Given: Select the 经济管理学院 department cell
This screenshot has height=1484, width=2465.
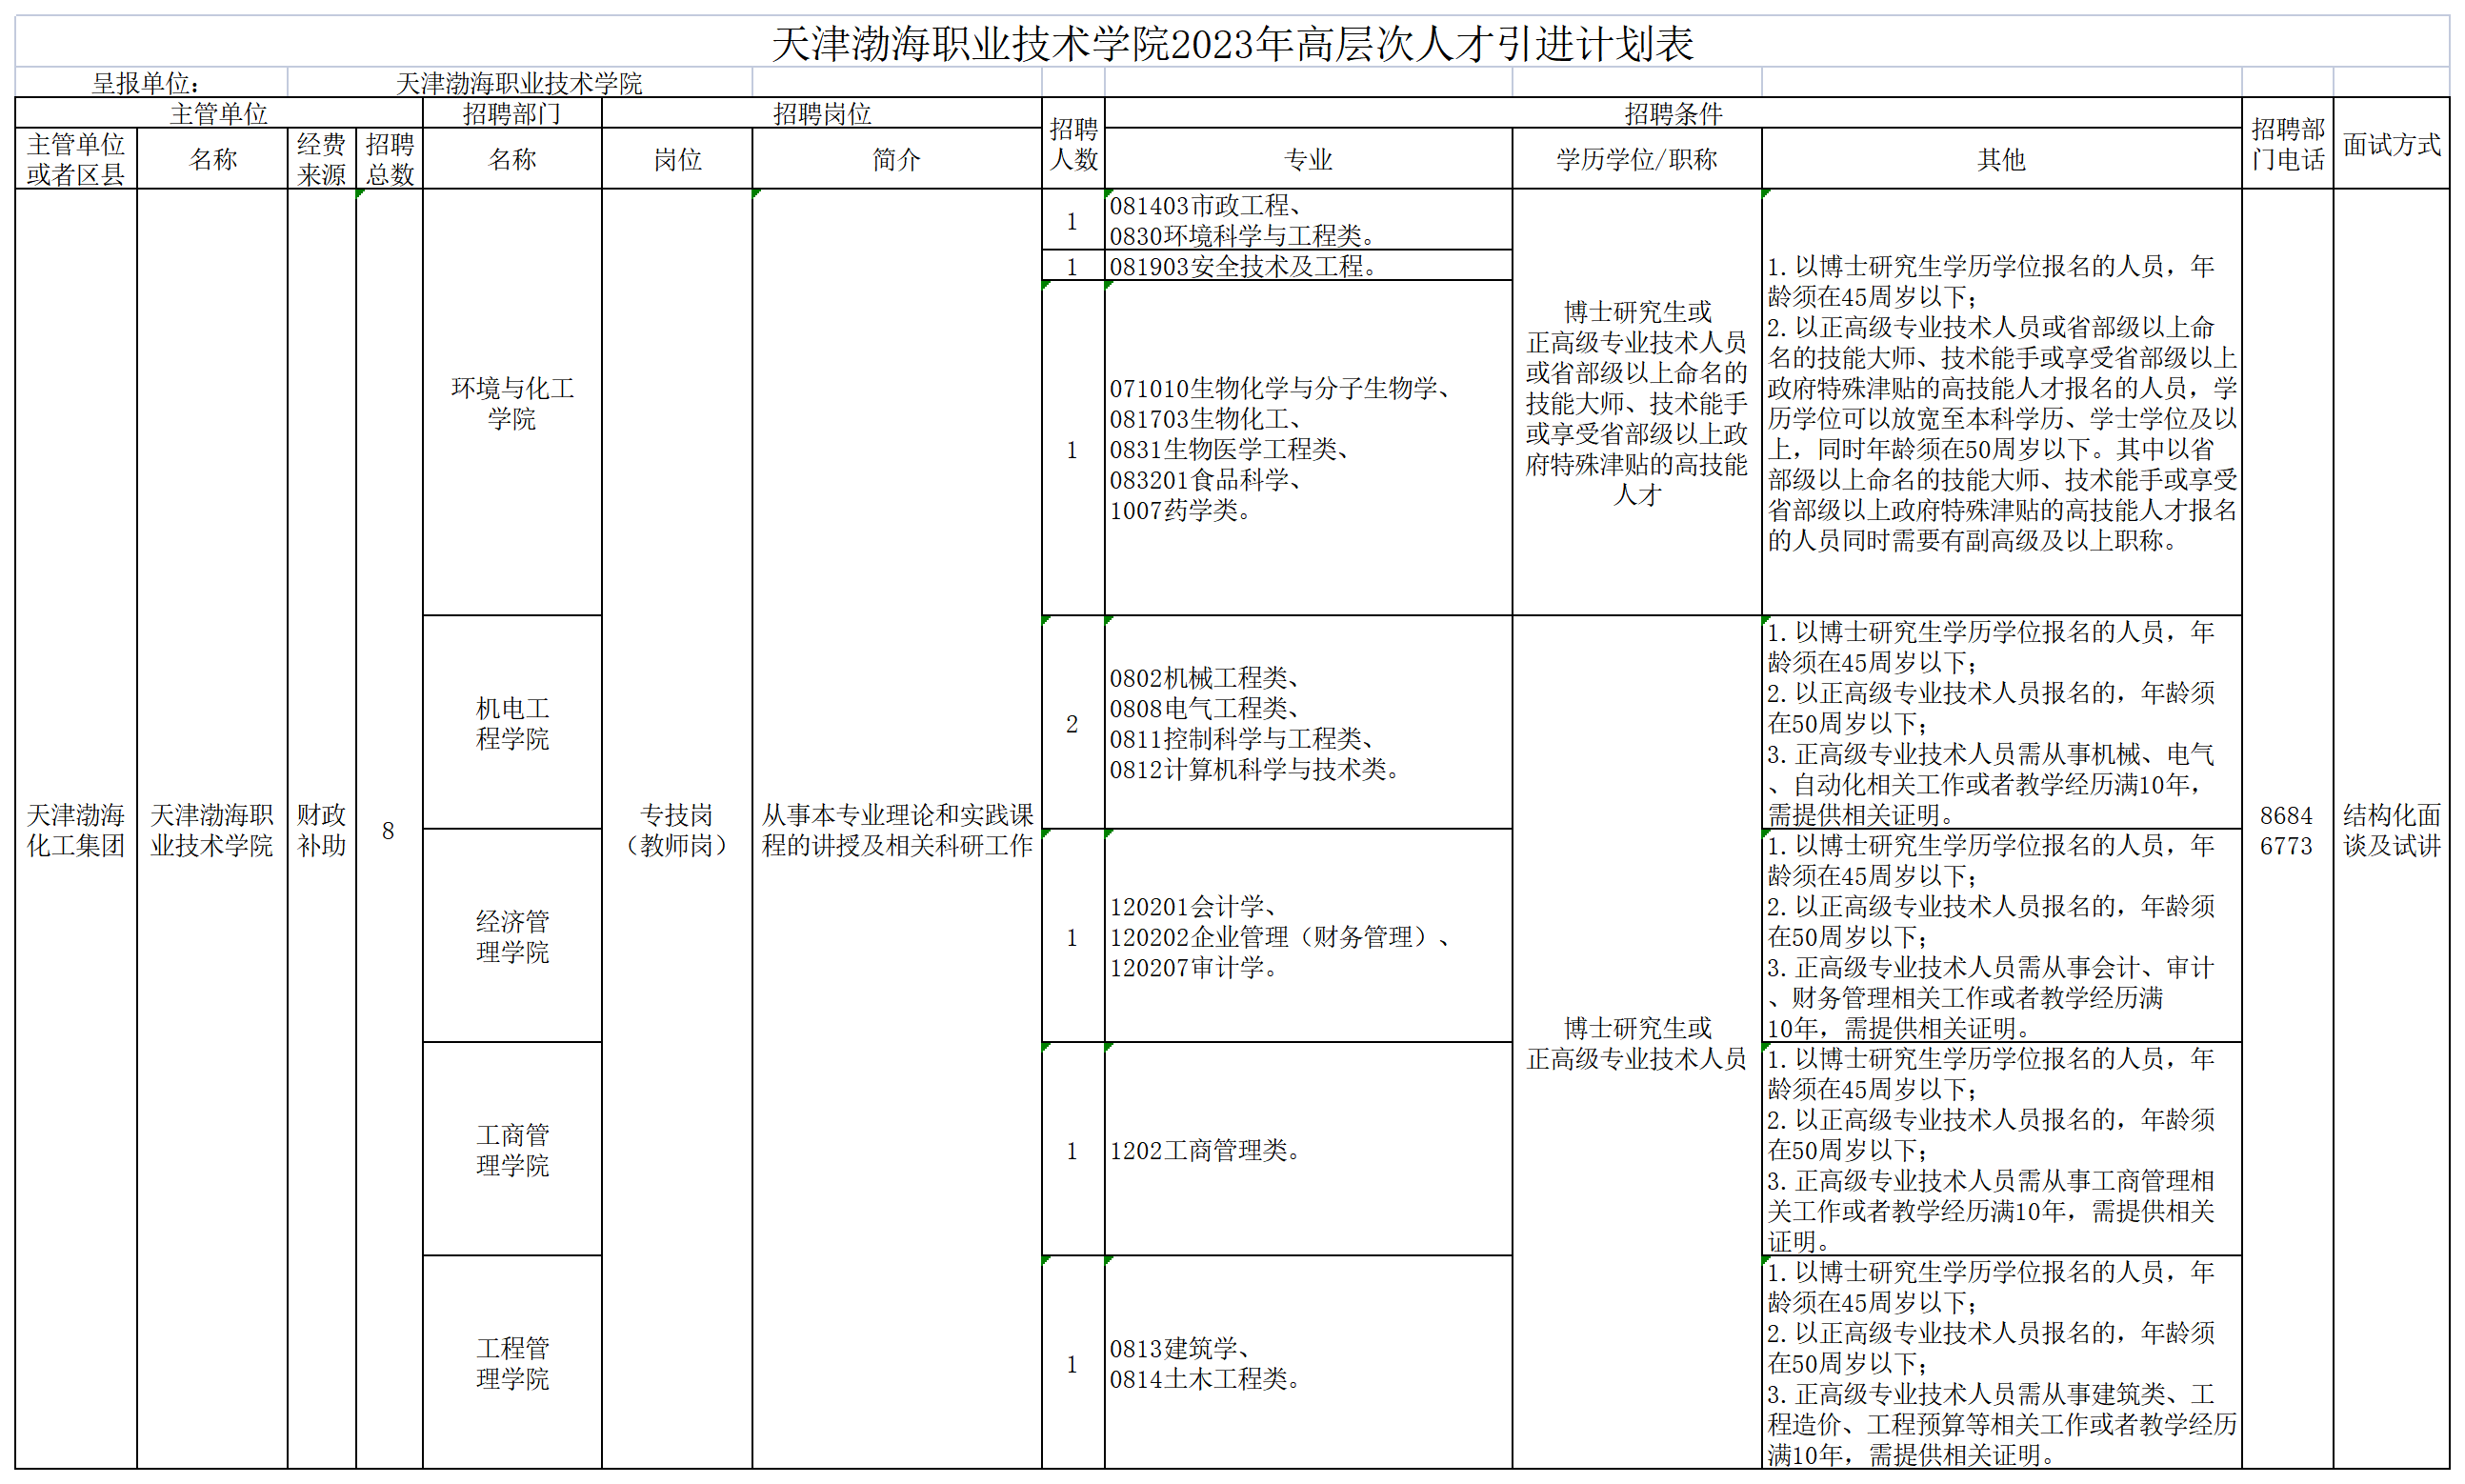Looking at the screenshot, I should pyautogui.click(x=512, y=936).
